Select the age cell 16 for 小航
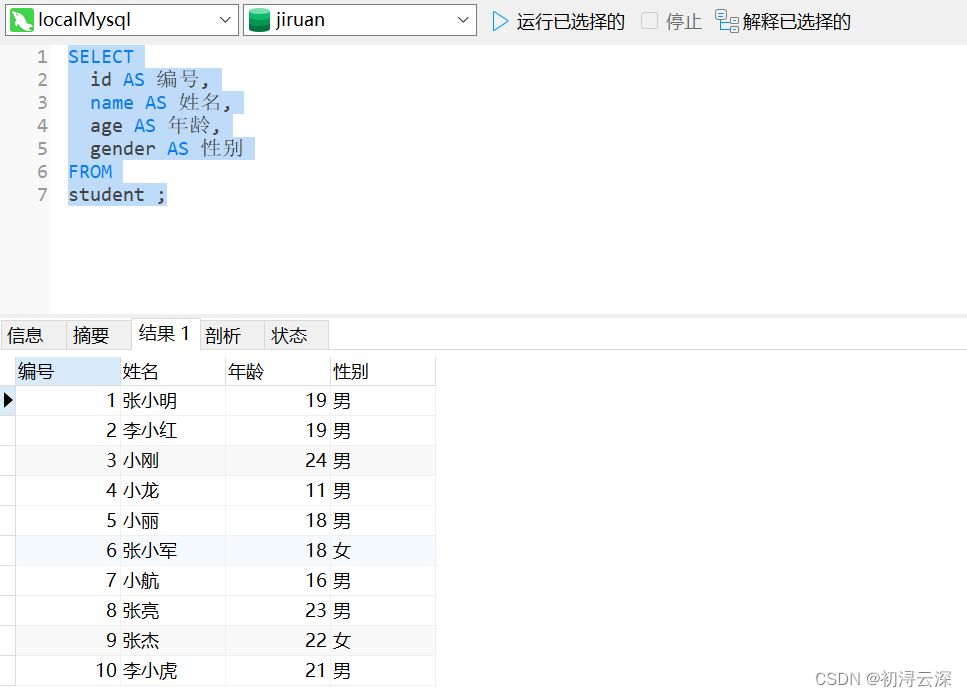967x697 pixels. [278, 581]
